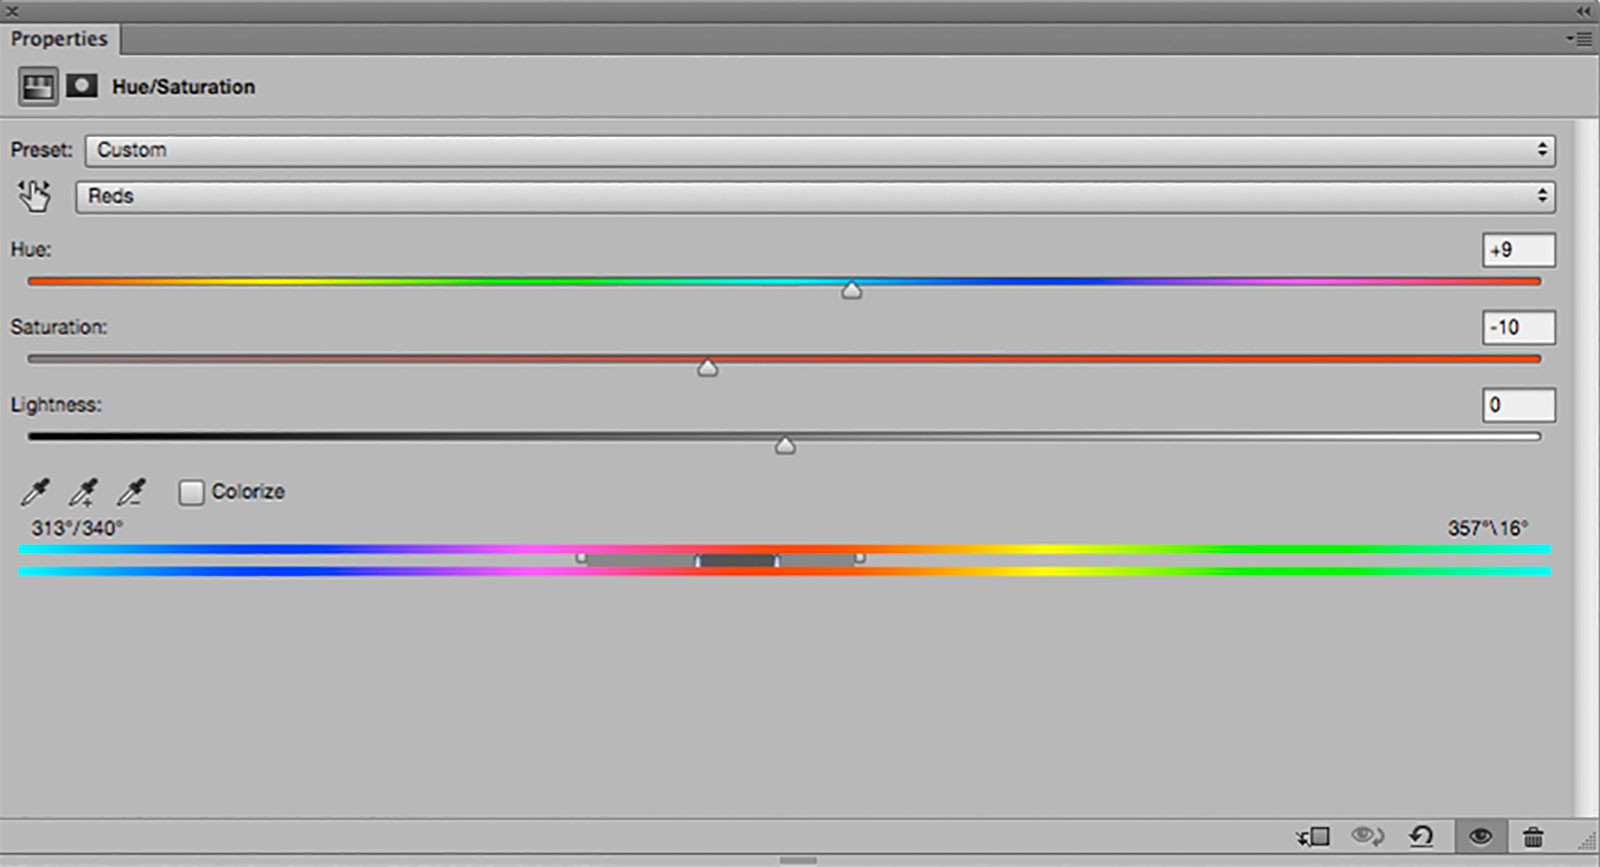Select the Add to Sample eyedropper
The height and width of the screenshot is (867, 1600).
coord(83,492)
